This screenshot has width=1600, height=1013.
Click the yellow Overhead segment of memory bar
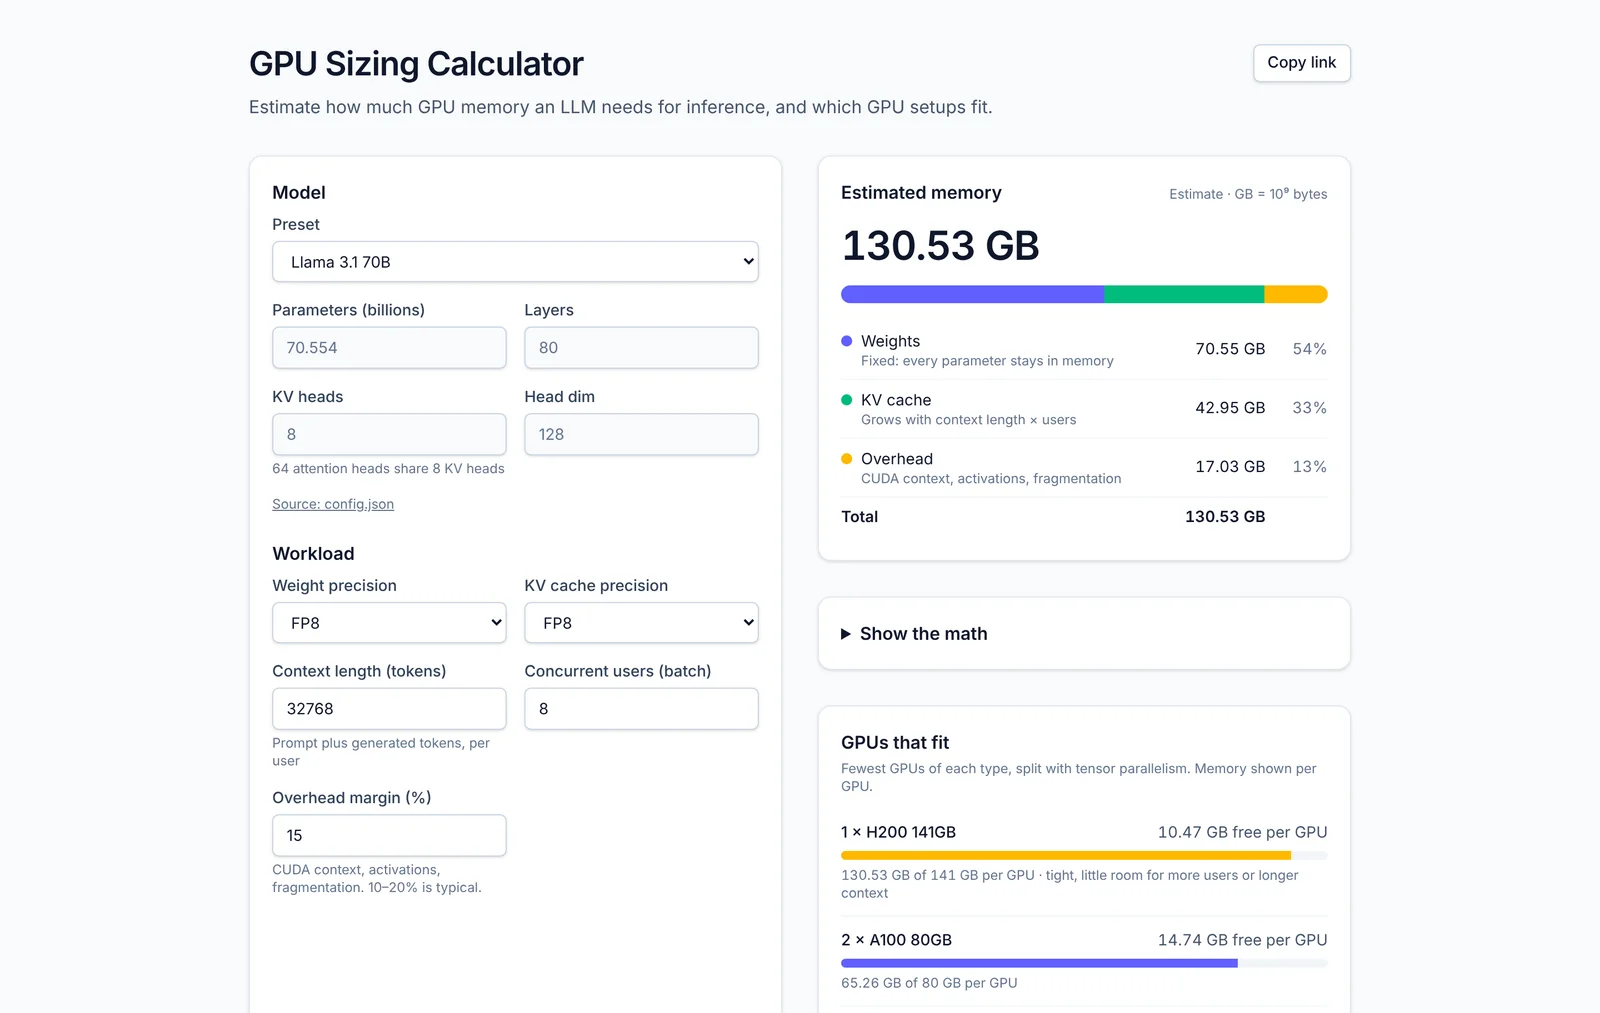pos(1296,294)
